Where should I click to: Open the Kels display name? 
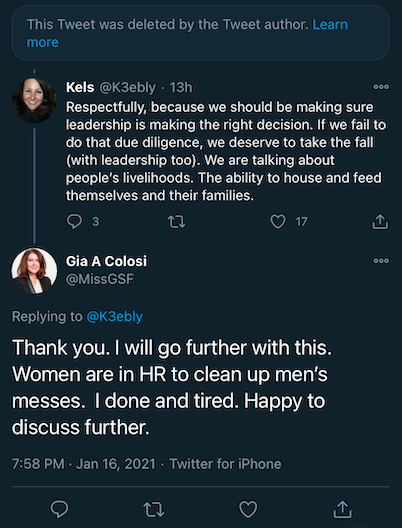point(80,88)
